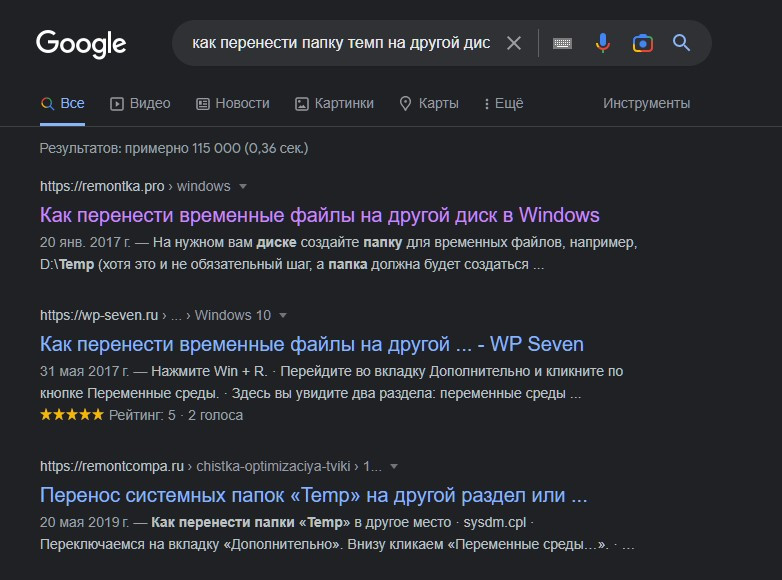The width and height of the screenshot is (782, 580).
Task: Clear the search query with X icon
Action: click(514, 43)
